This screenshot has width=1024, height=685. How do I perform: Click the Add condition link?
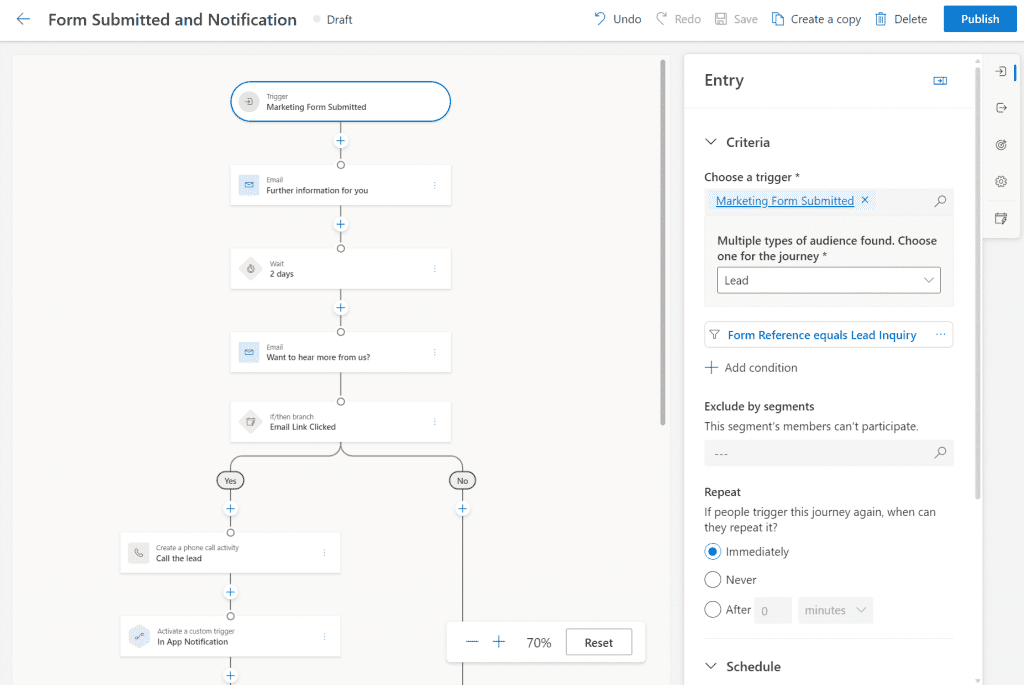(751, 368)
